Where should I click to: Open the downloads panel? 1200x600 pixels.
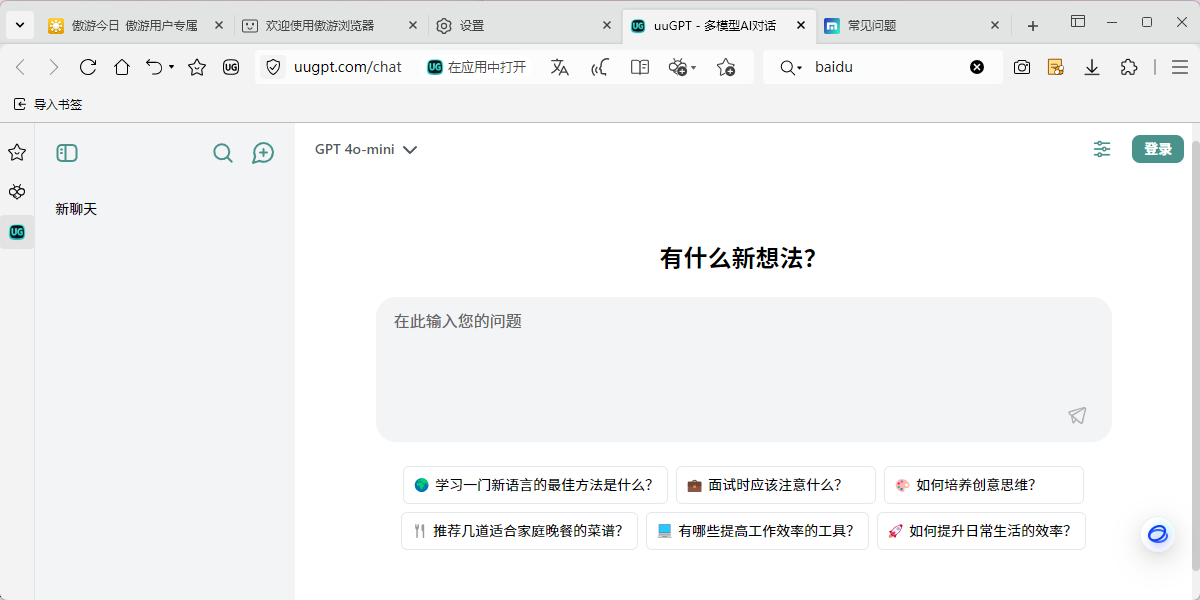coord(1092,67)
